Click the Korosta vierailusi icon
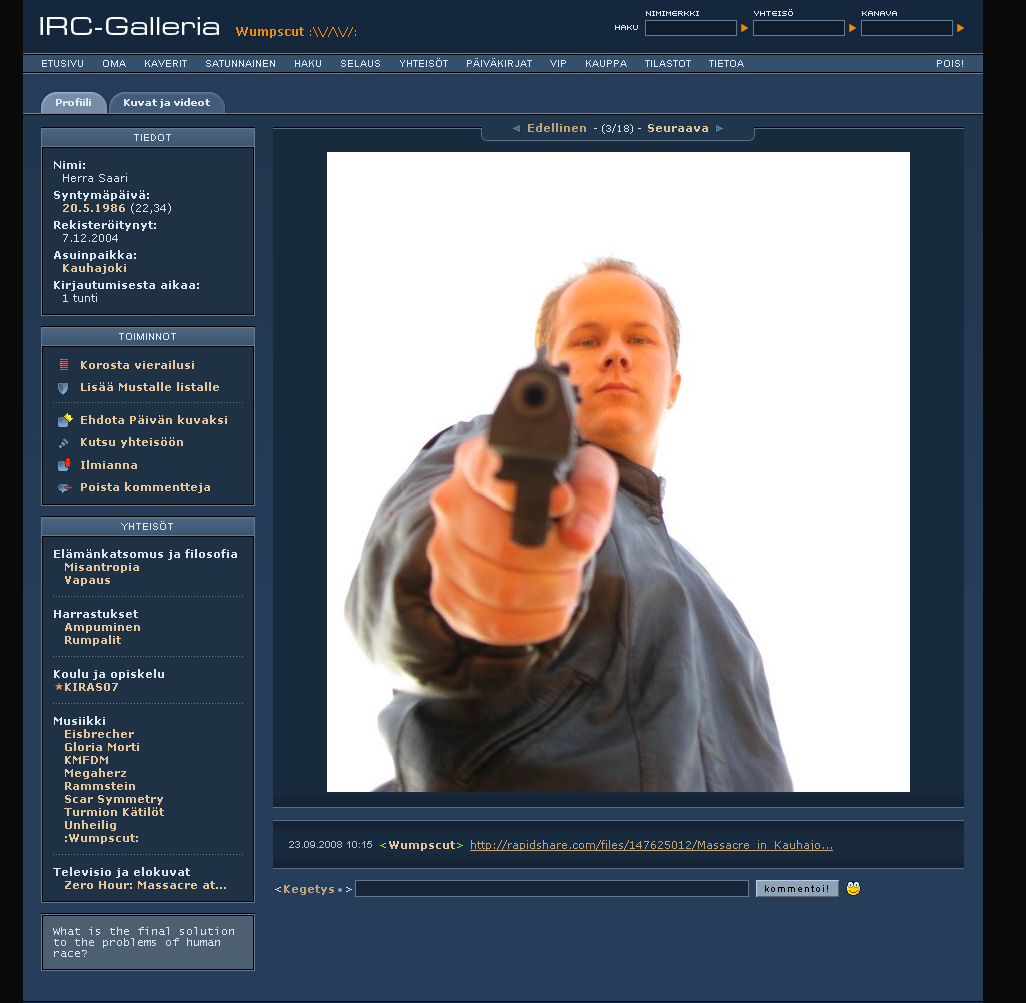1026x1003 pixels. tap(63, 365)
